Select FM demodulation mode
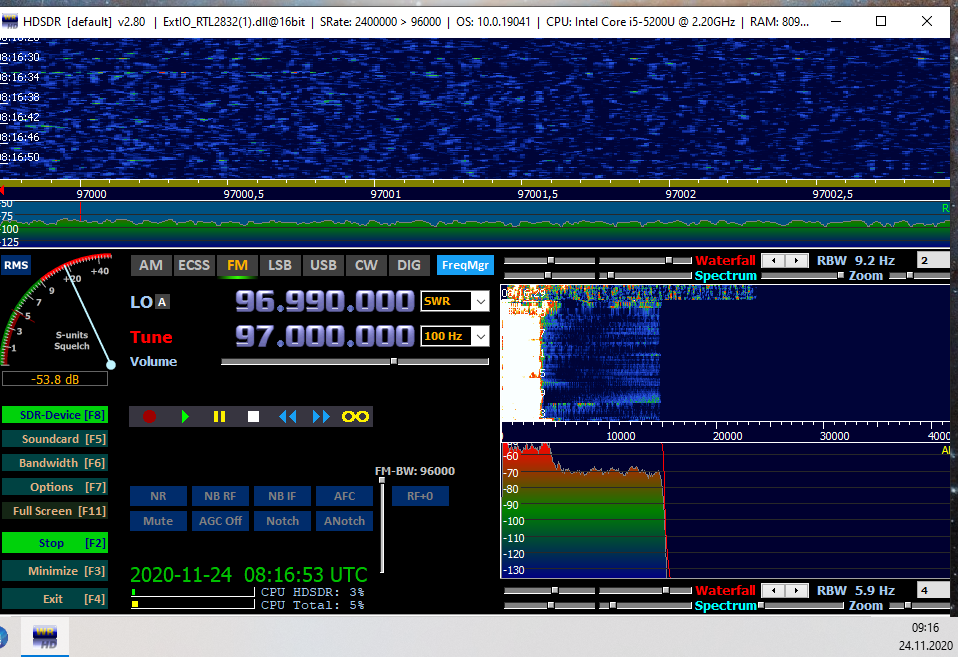This screenshot has height=657, width=958. click(237, 265)
